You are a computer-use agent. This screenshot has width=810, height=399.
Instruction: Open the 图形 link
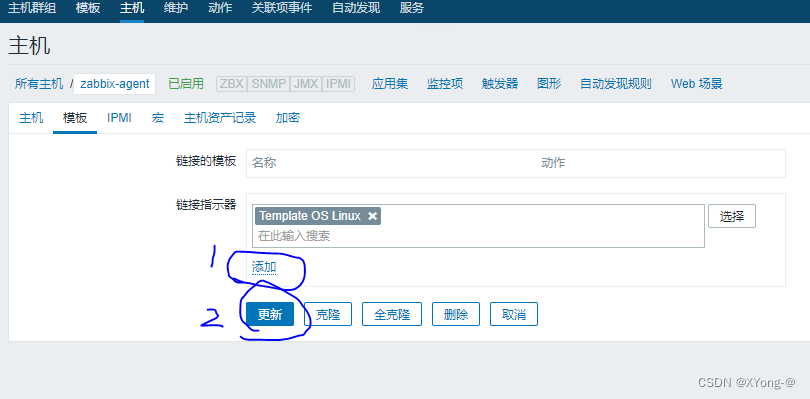[x=549, y=84]
